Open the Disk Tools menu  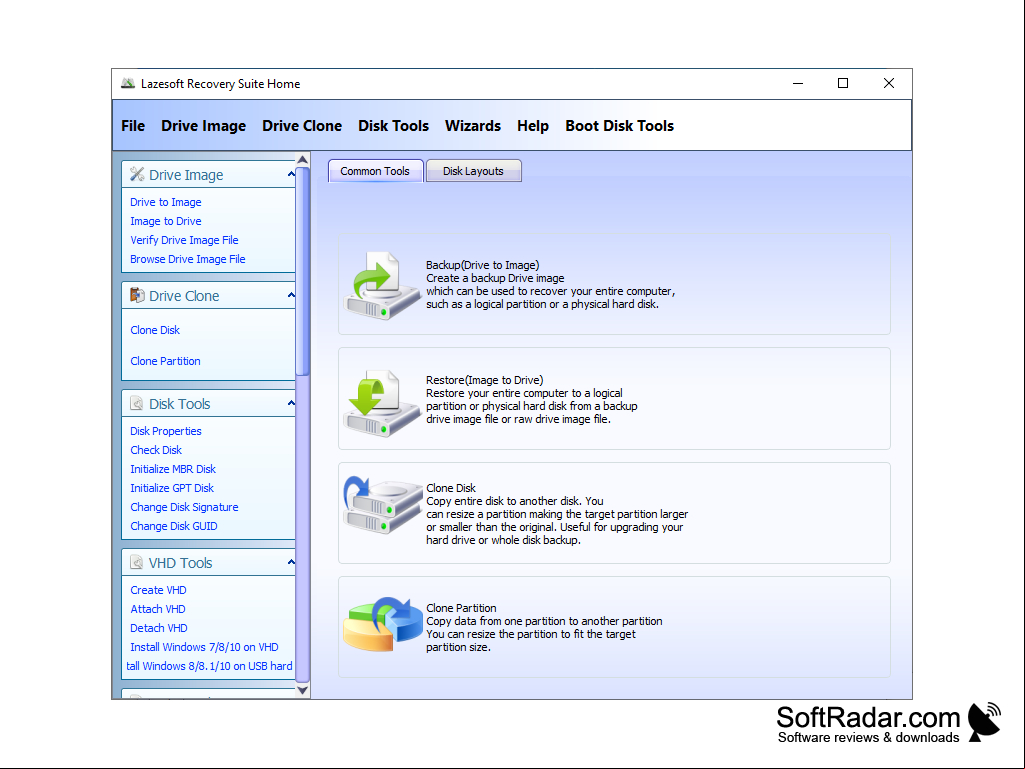pyautogui.click(x=394, y=126)
